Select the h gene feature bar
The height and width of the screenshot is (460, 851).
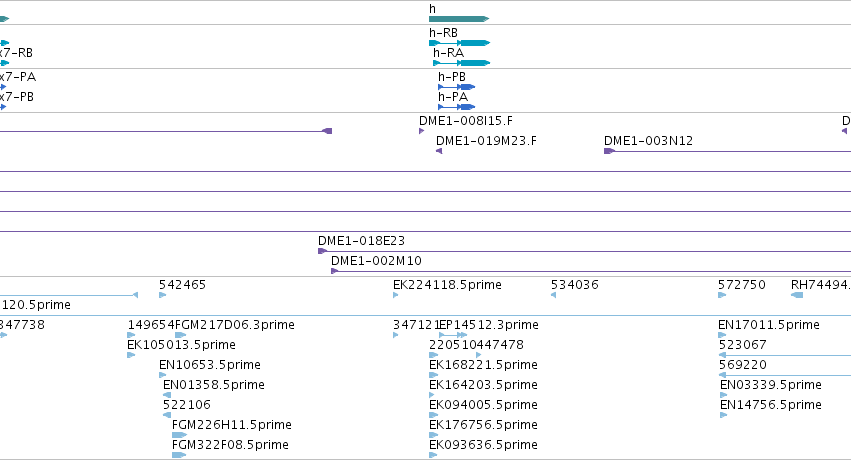(459, 19)
